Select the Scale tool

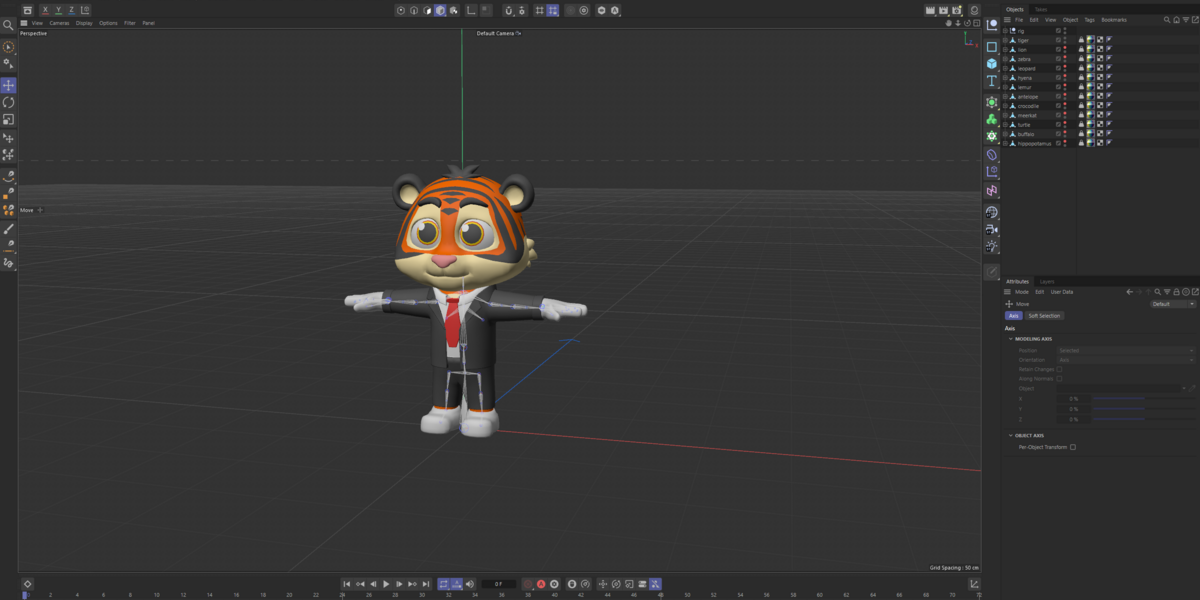[8, 119]
